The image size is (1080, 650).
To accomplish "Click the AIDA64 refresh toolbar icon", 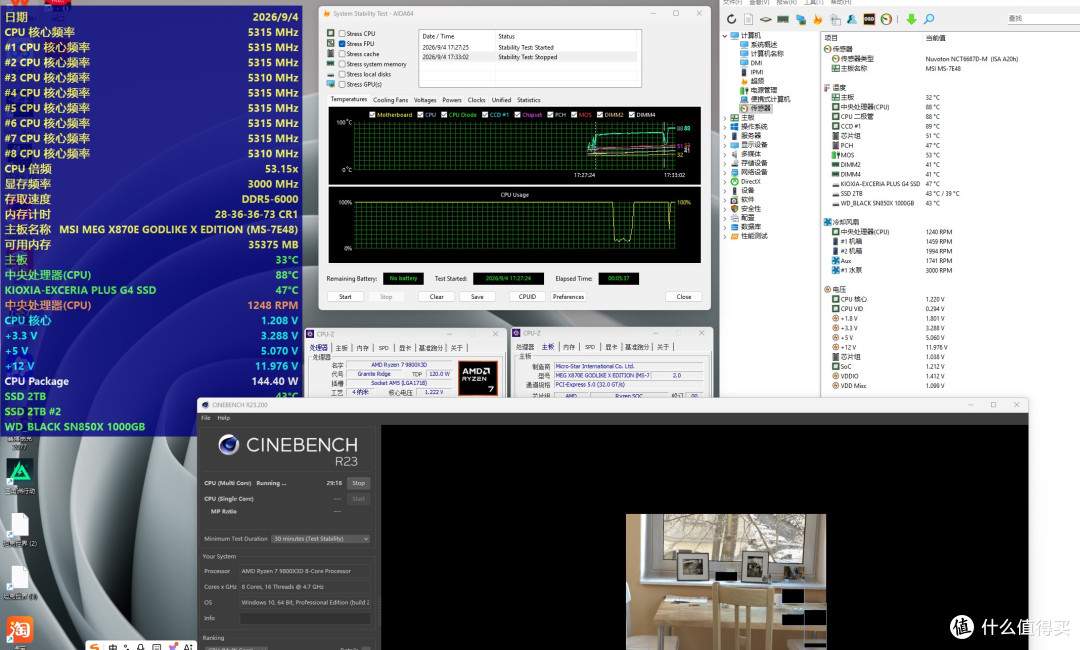I will pos(731,19).
